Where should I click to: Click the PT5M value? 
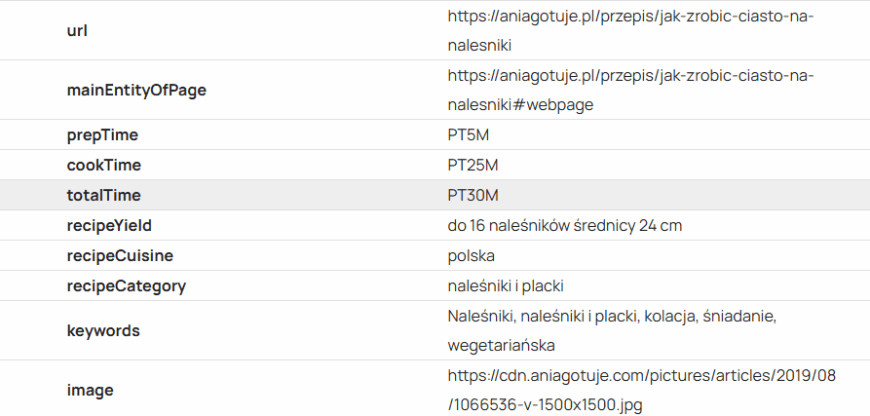[468, 135]
